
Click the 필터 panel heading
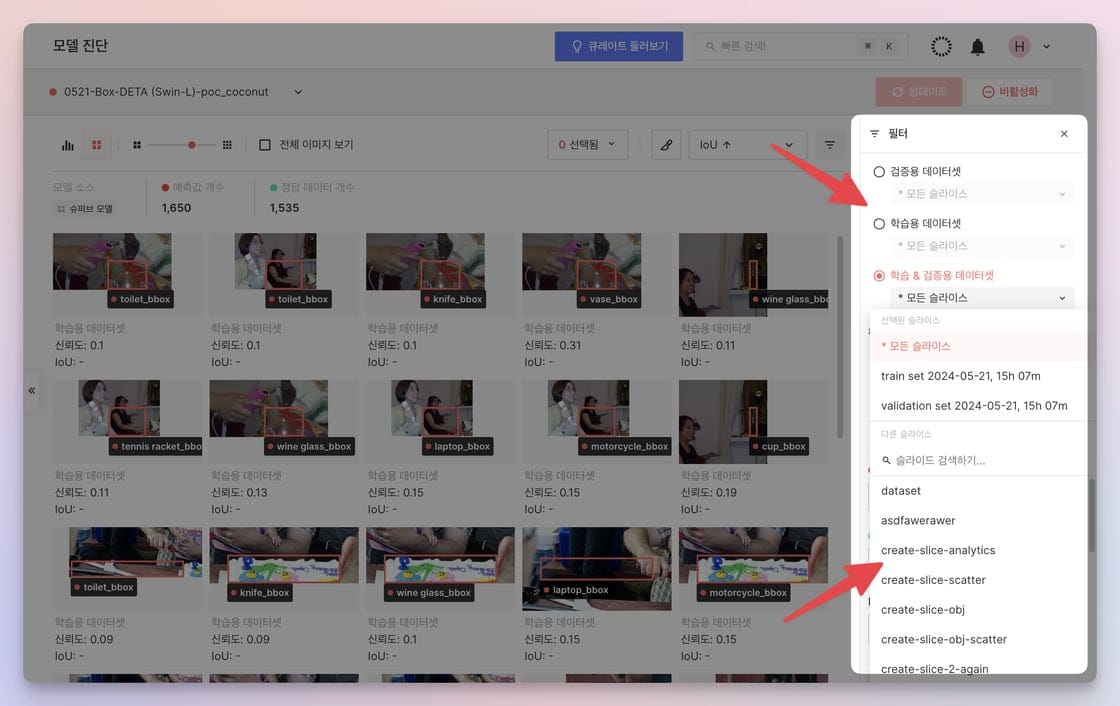(897, 134)
